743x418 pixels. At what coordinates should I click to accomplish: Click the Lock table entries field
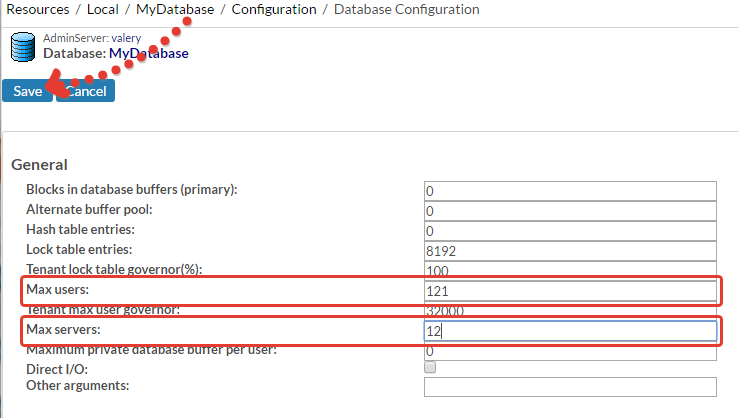click(570, 251)
